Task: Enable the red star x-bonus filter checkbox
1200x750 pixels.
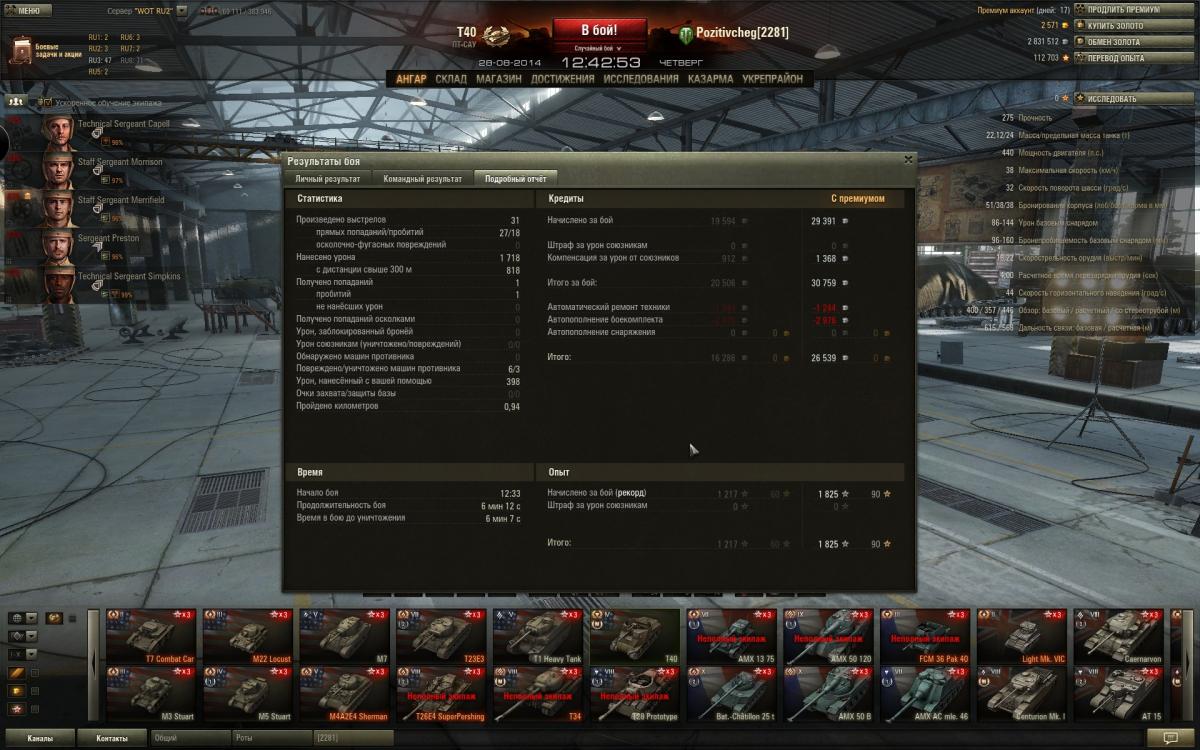Action: (x=35, y=709)
